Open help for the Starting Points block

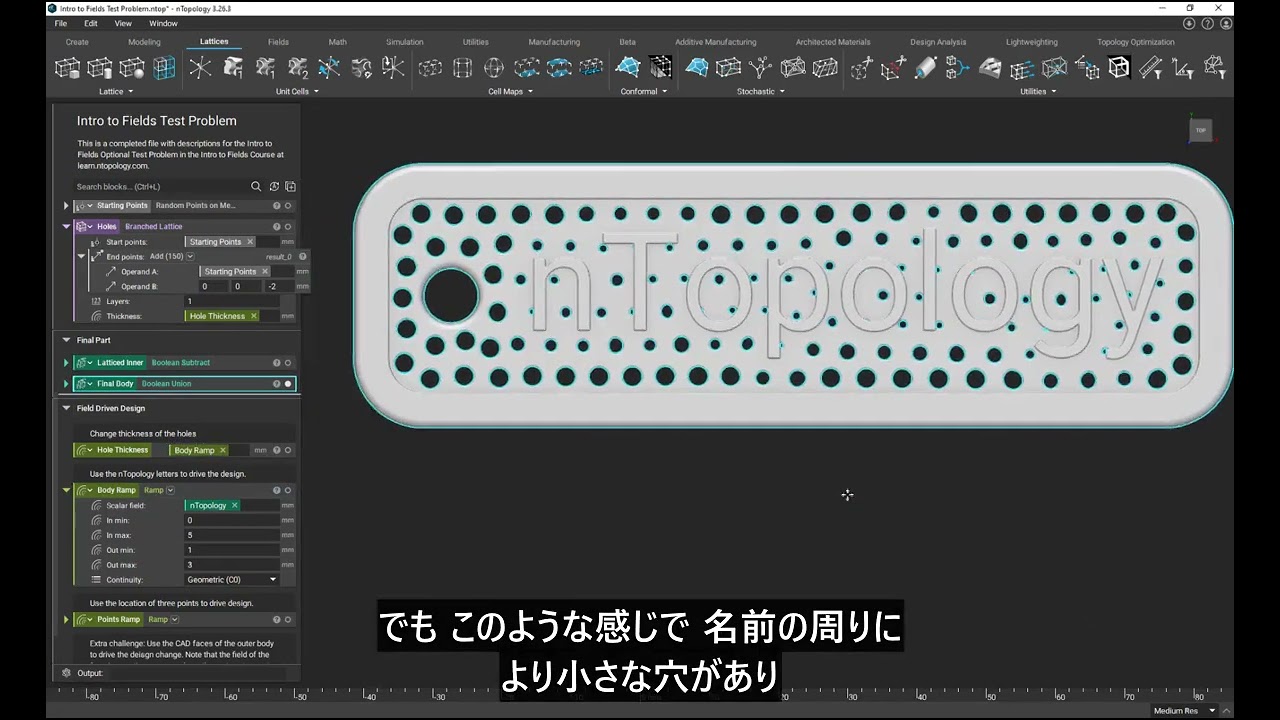(277, 206)
